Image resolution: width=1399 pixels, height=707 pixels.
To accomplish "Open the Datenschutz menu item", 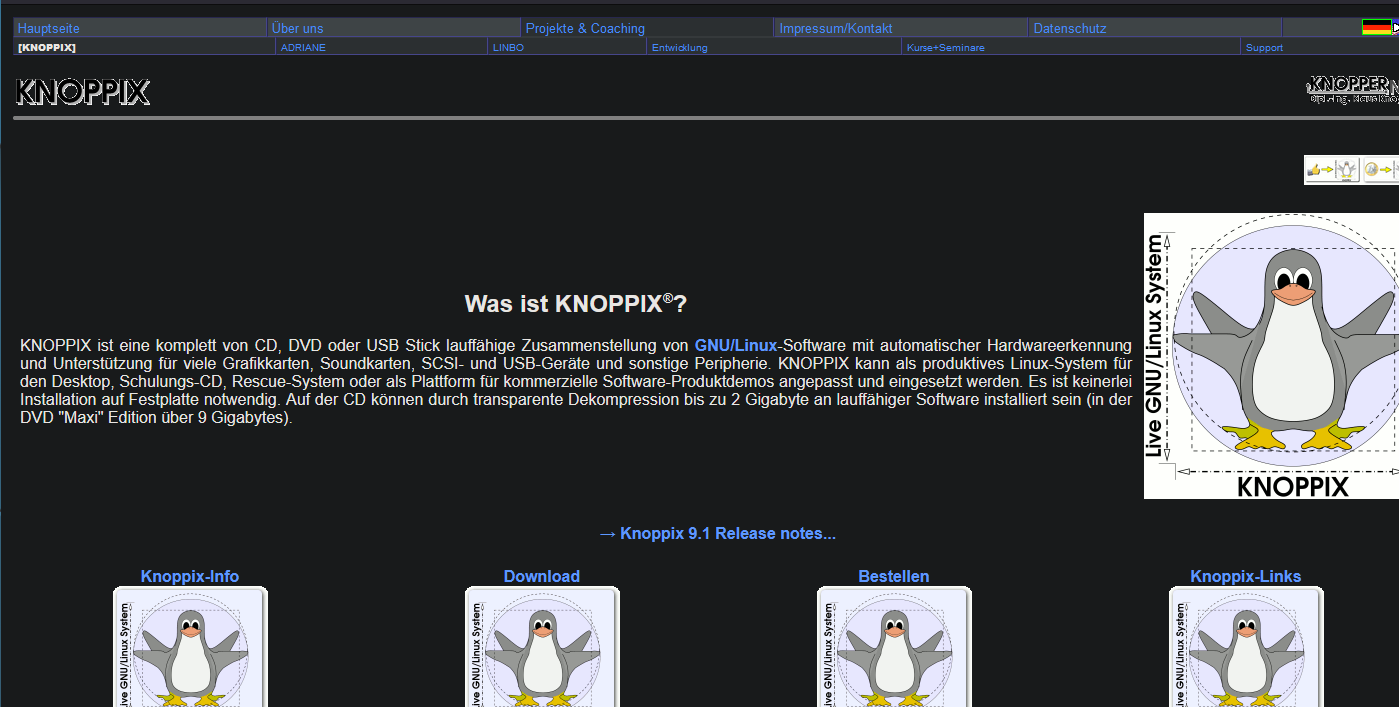I will coord(1070,28).
